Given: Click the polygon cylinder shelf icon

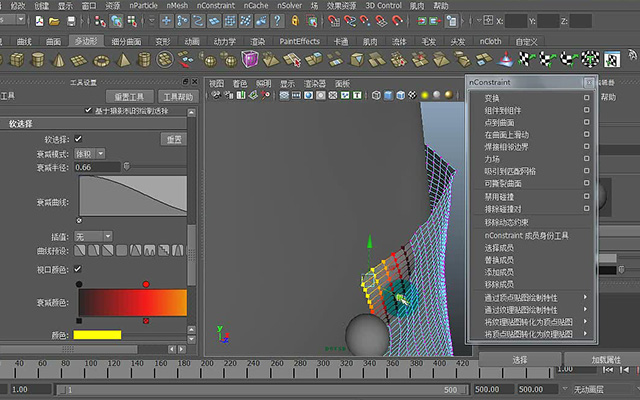Looking at the screenshot, I should point(38,60).
